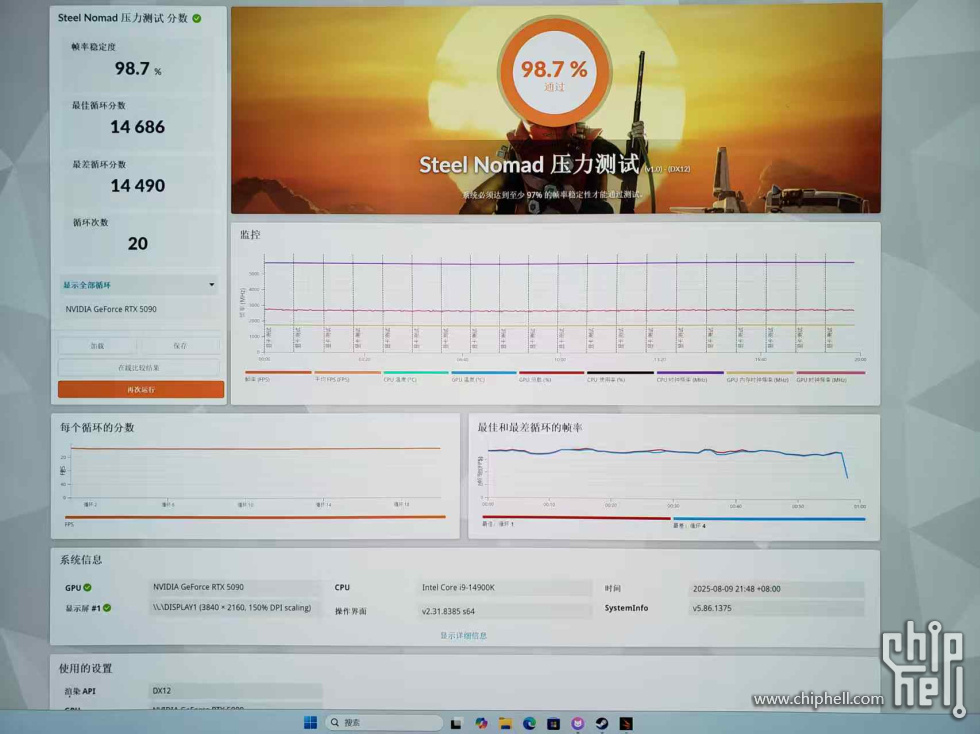Screen dimensions: 980x734
Task: Click the green check next to 显示屏 #1
Action: pos(108,608)
